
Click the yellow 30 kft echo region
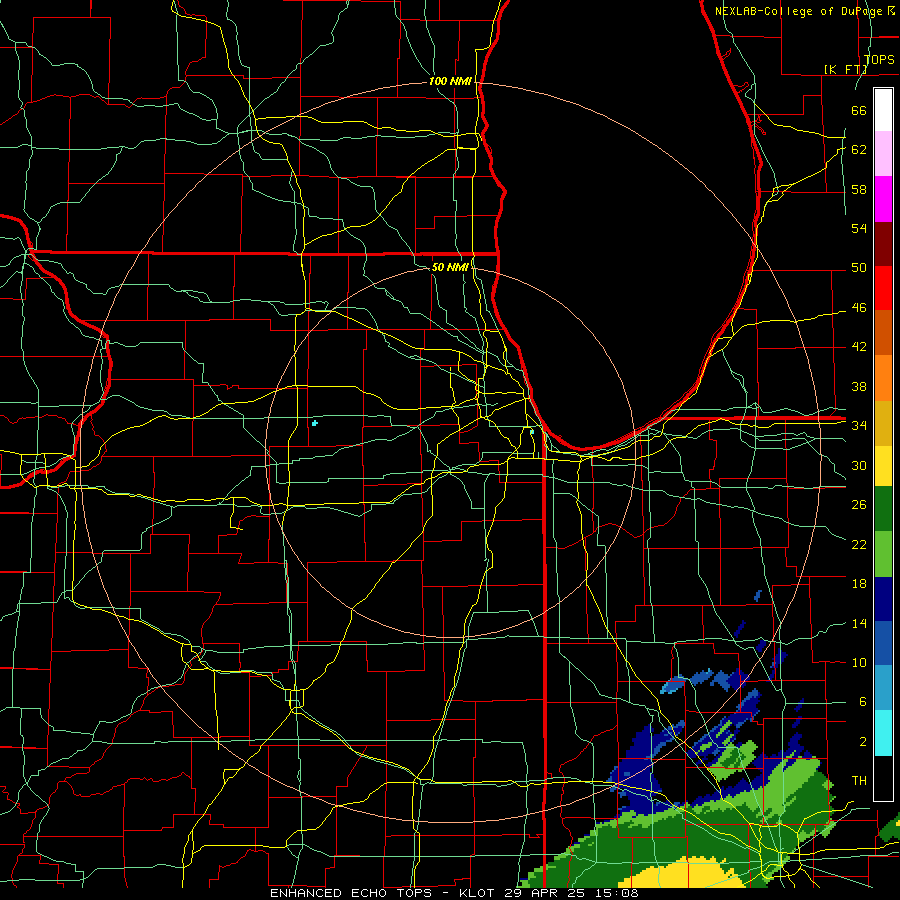point(680,872)
